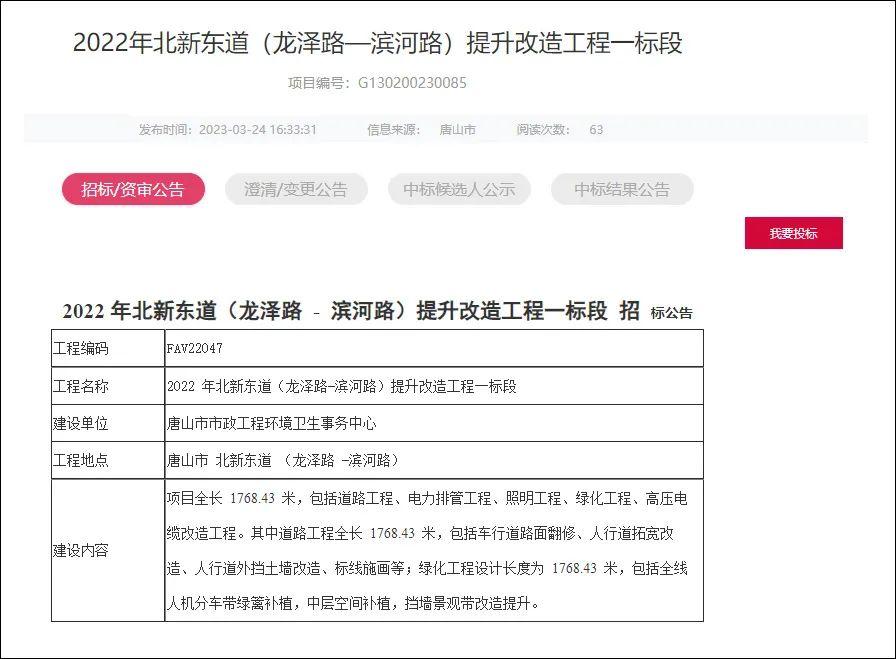Switch to the 澄清/变更公告 tab

tap(296, 189)
